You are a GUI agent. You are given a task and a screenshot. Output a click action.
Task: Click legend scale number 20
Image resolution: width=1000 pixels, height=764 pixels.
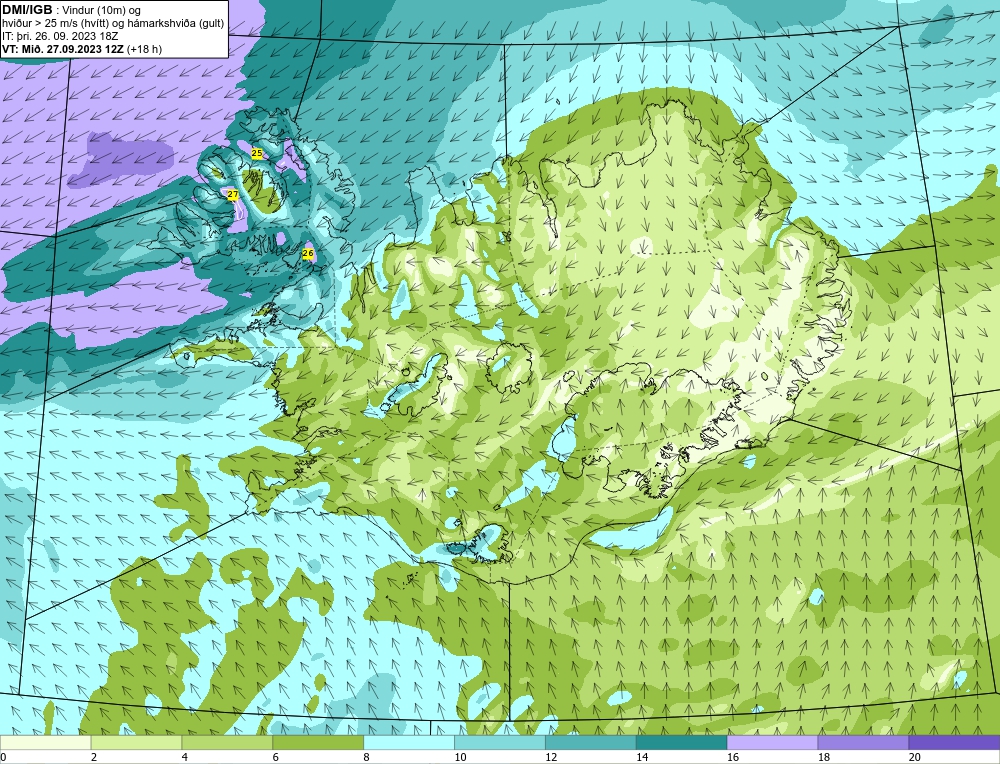(x=915, y=757)
